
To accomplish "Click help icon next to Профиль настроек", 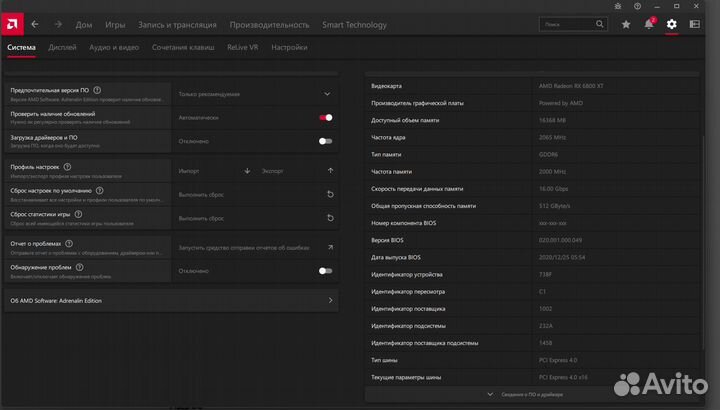I will [67, 166].
